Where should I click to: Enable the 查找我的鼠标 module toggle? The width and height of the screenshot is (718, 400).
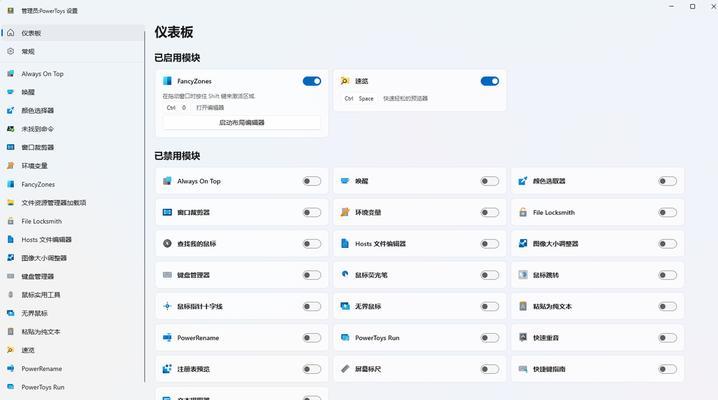tap(312, 244)
